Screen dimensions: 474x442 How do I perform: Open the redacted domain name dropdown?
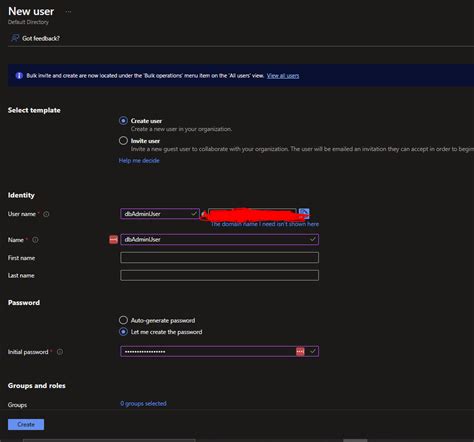(x=252, y=214)
